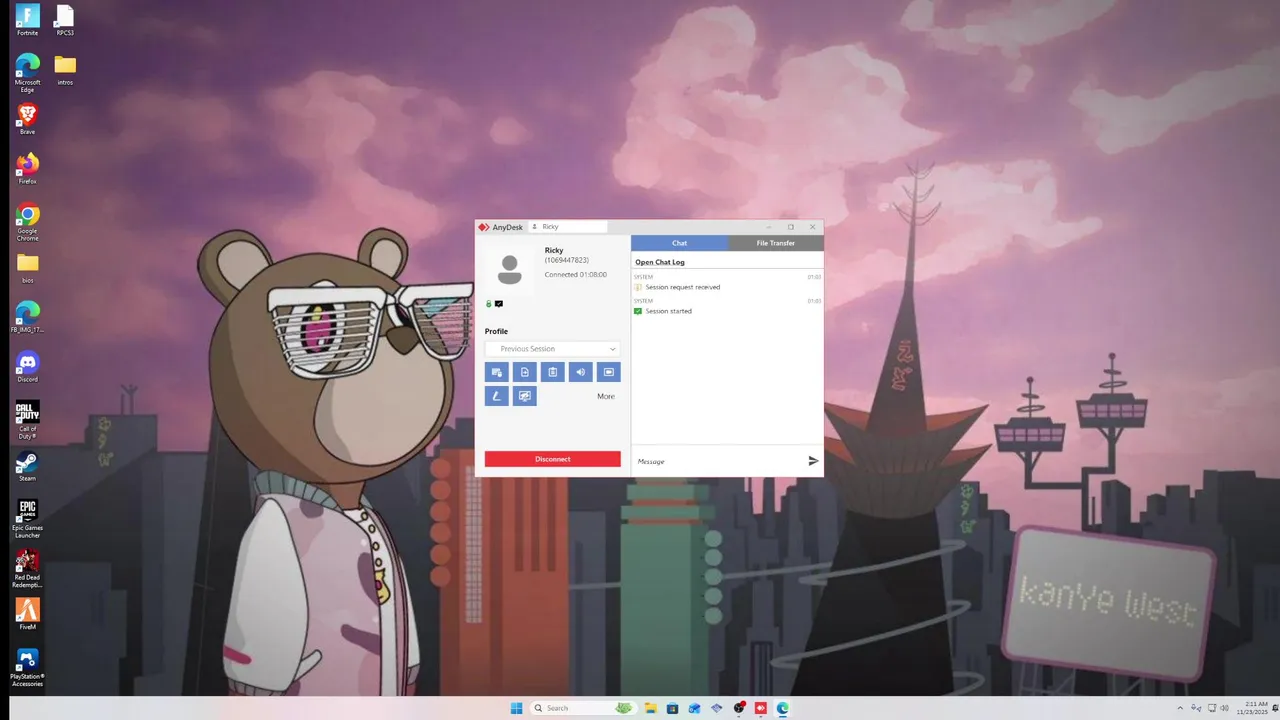Select the Call of Duty desktop icon
1280x720 pixels.
[27, 420]
